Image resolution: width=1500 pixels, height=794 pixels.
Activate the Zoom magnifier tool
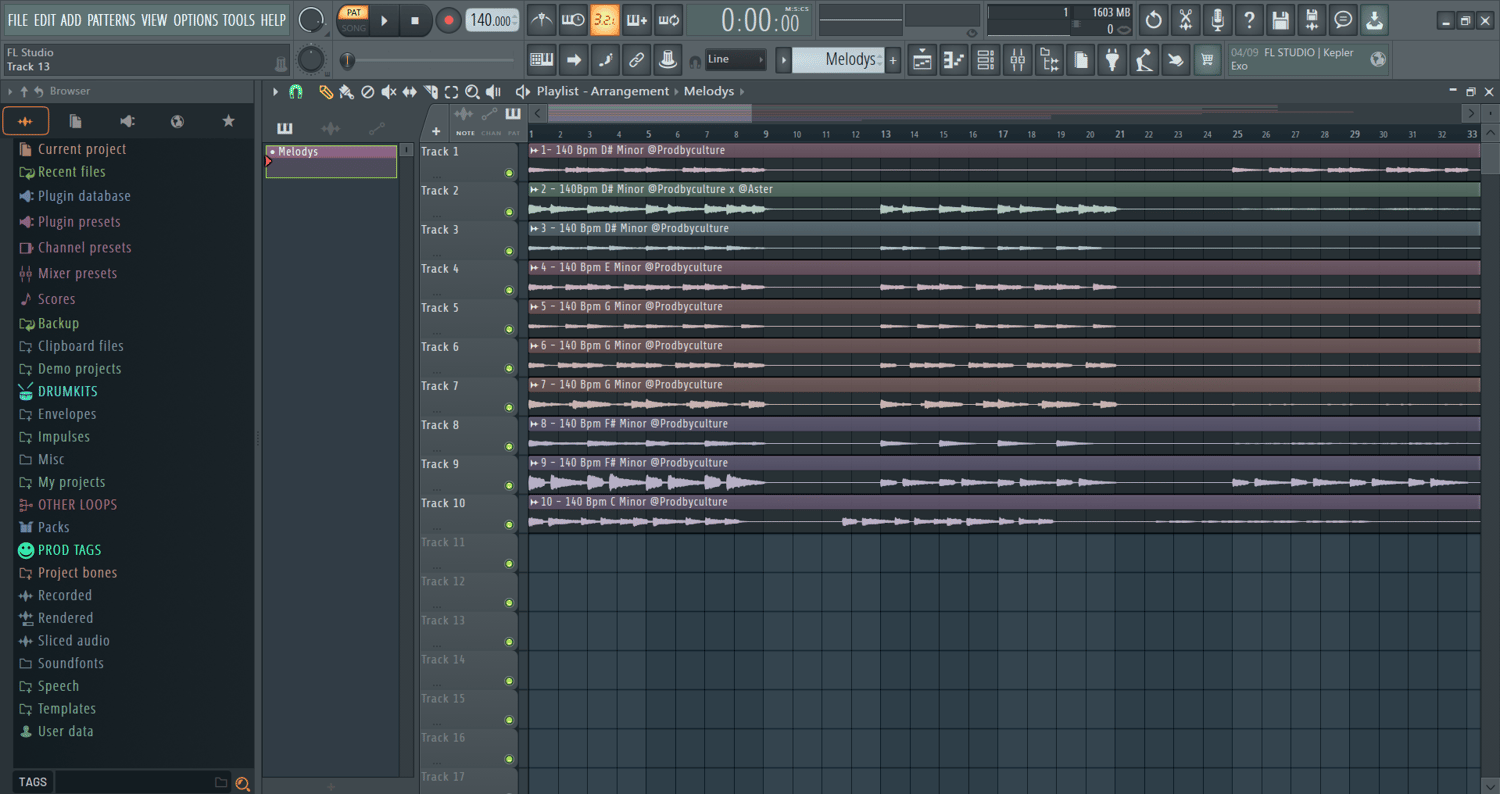[x=472, y=91]
